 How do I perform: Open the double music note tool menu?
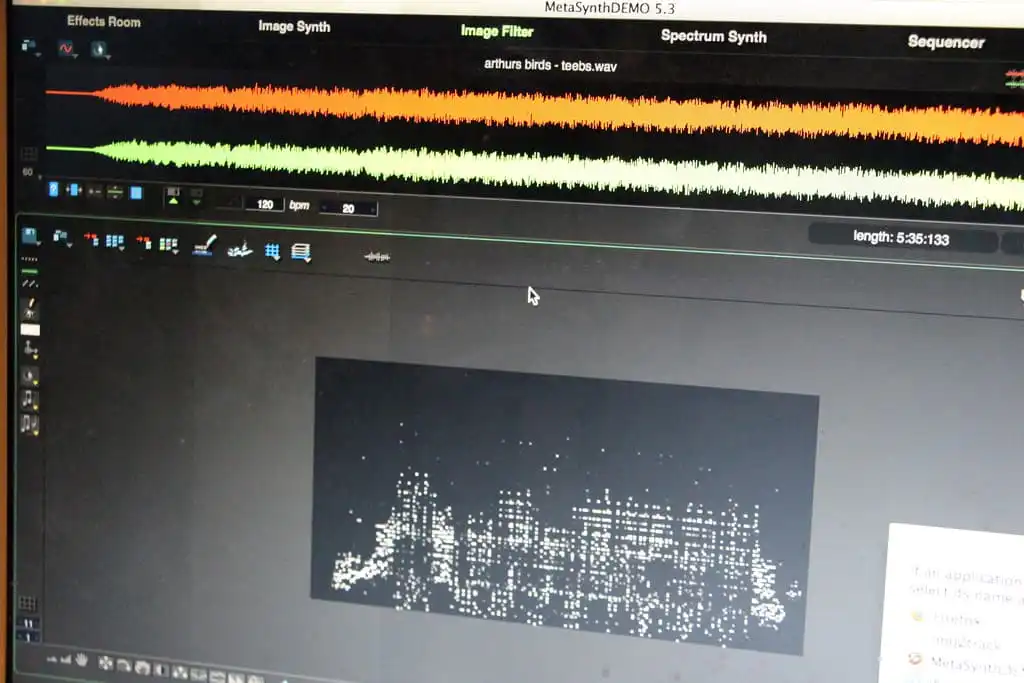coord(29,424)
